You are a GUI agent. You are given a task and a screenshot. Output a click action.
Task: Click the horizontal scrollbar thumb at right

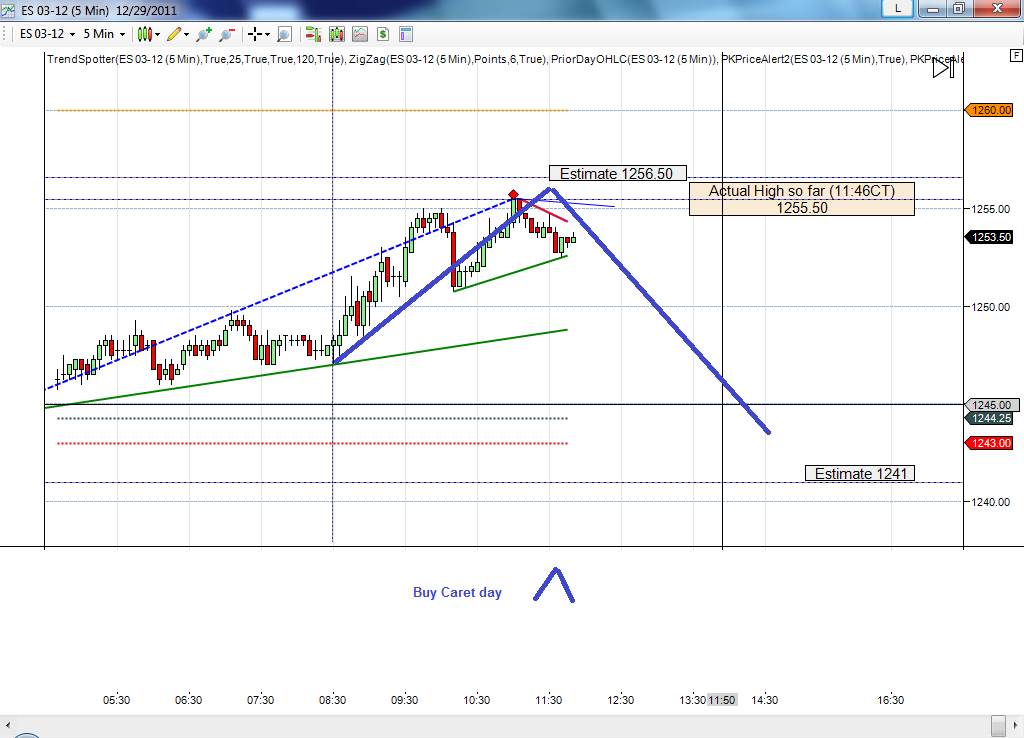pos(998,726)
